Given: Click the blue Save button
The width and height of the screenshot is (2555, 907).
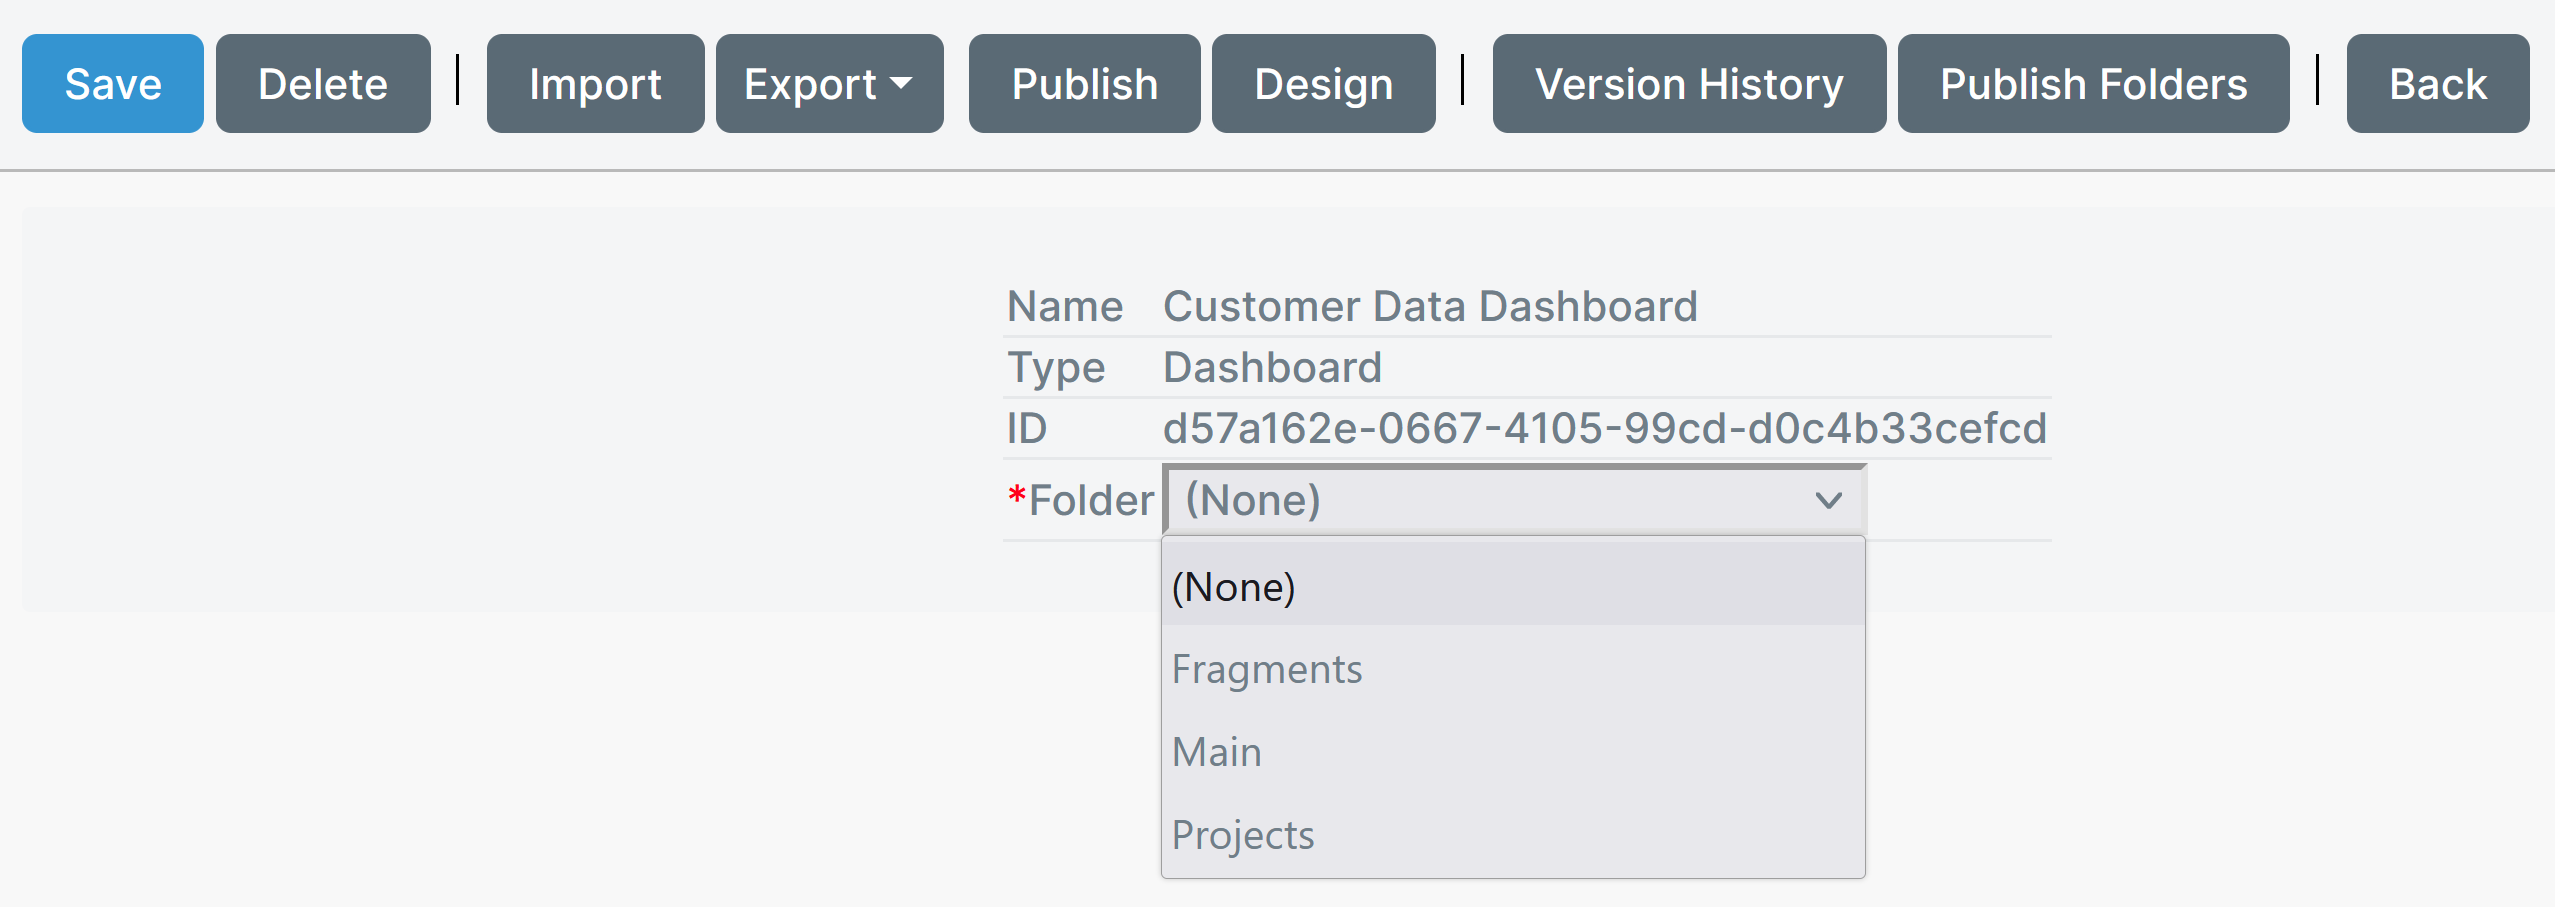Looking at the screenshot, I should pos(112,84).
